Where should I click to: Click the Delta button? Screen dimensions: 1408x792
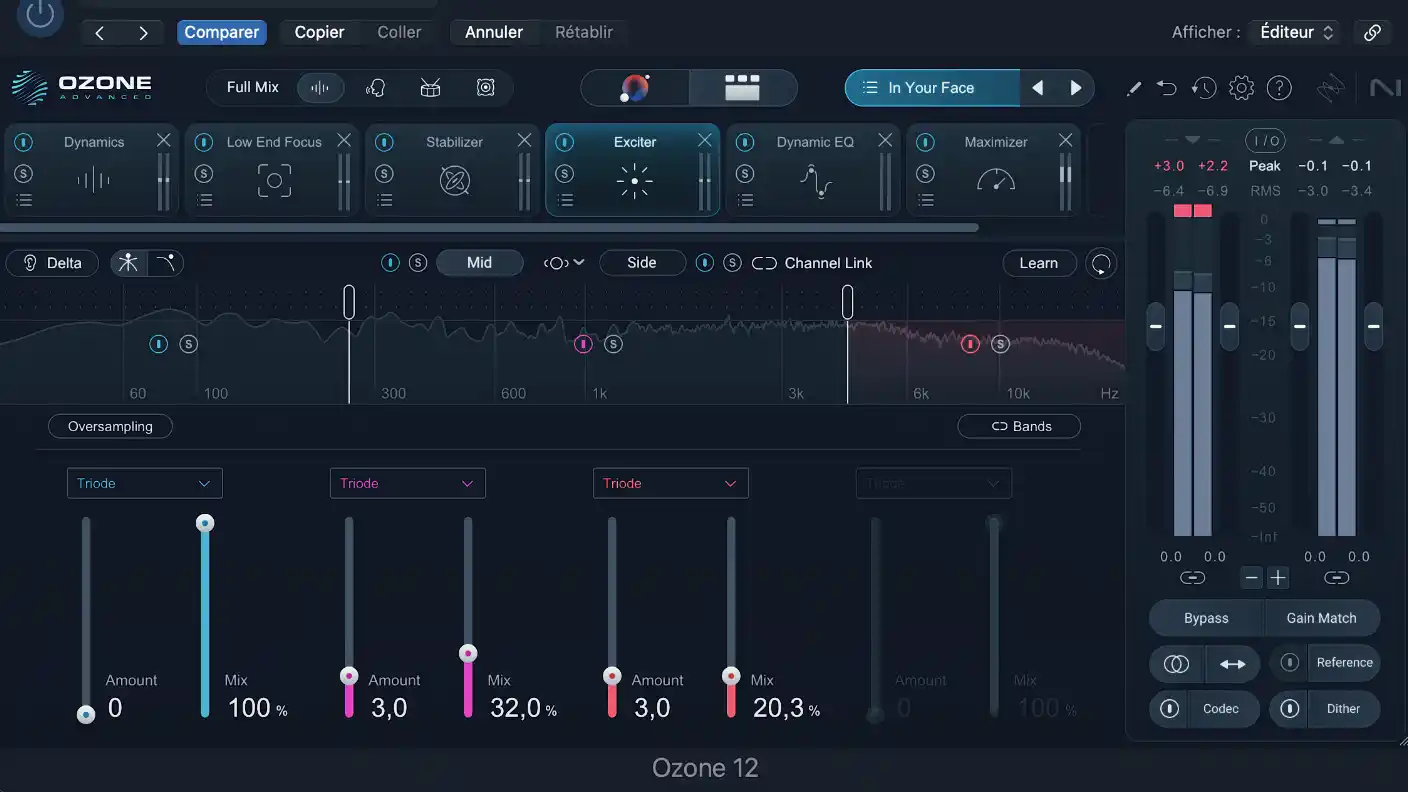coord(52,263)
